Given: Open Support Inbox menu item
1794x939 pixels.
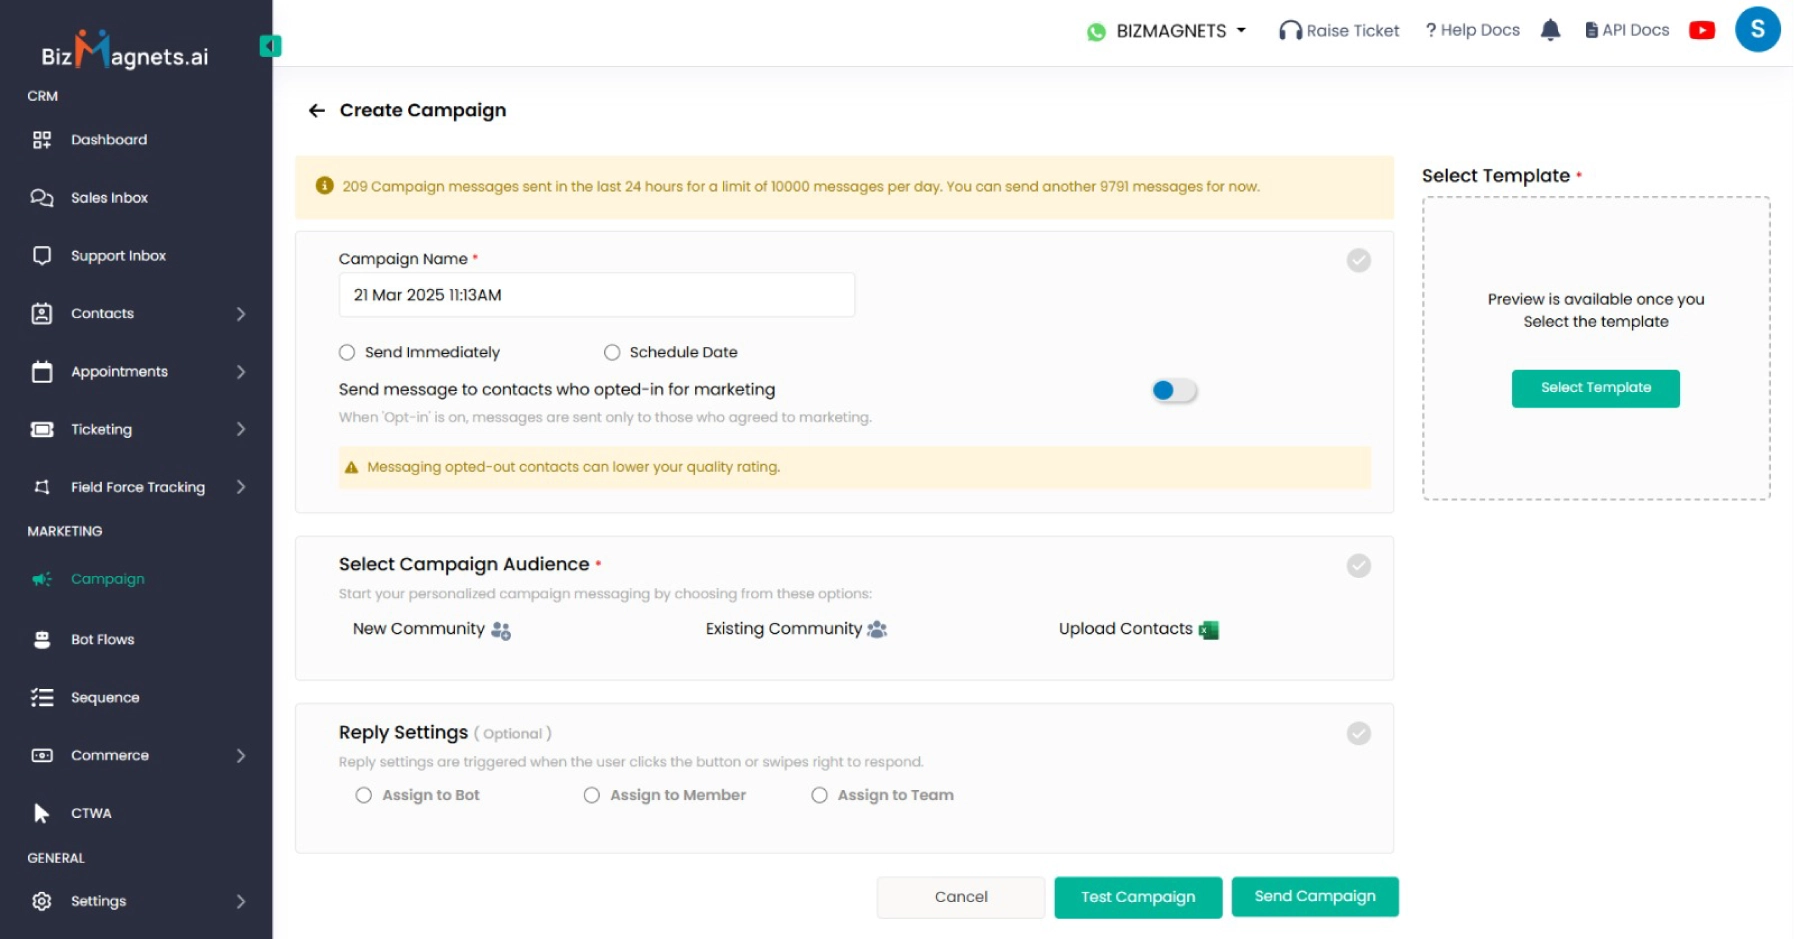Looking at the screenshot, I should (118, 256).
